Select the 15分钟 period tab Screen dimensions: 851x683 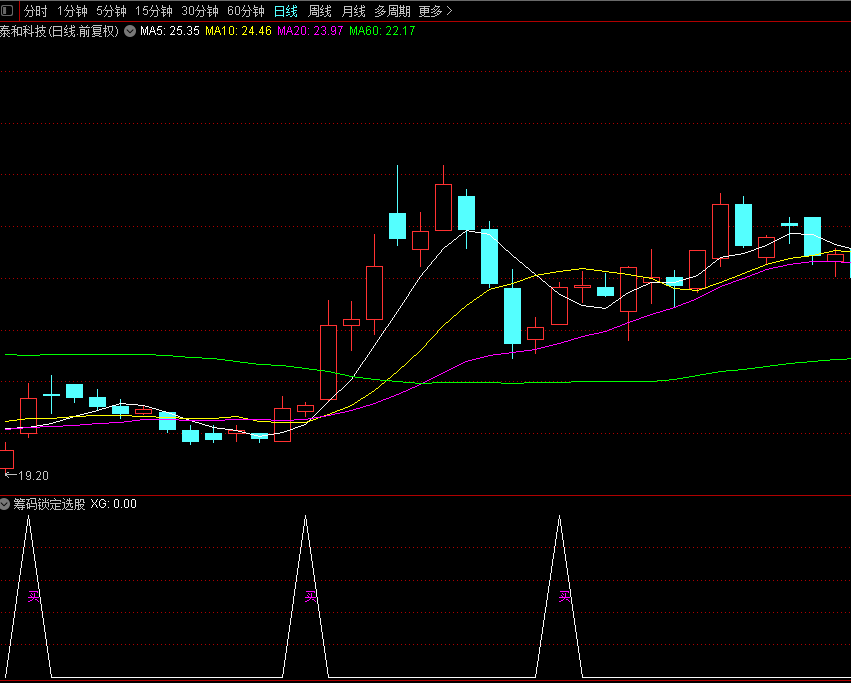pyautogui.click(x=154, y=11)
